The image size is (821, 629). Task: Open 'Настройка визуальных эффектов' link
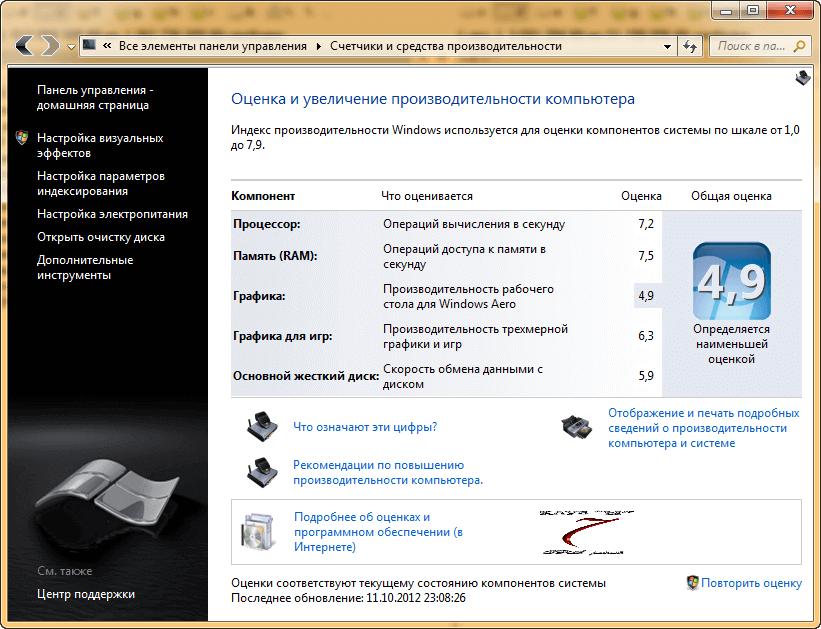[x=100, y=146]
